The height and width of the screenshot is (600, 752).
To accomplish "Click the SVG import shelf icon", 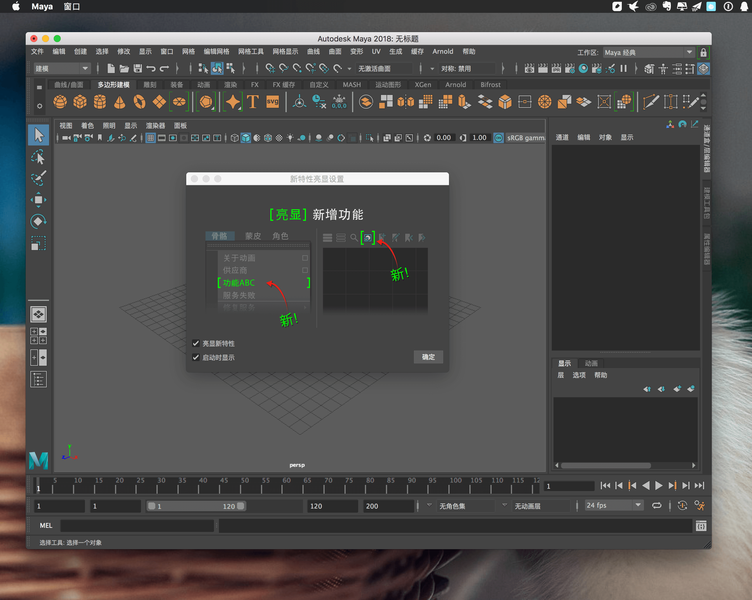I will 272,102.
